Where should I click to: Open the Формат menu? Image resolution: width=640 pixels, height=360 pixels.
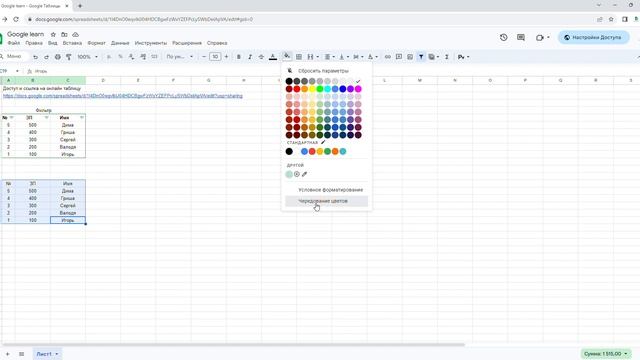[x=96, y=43]
